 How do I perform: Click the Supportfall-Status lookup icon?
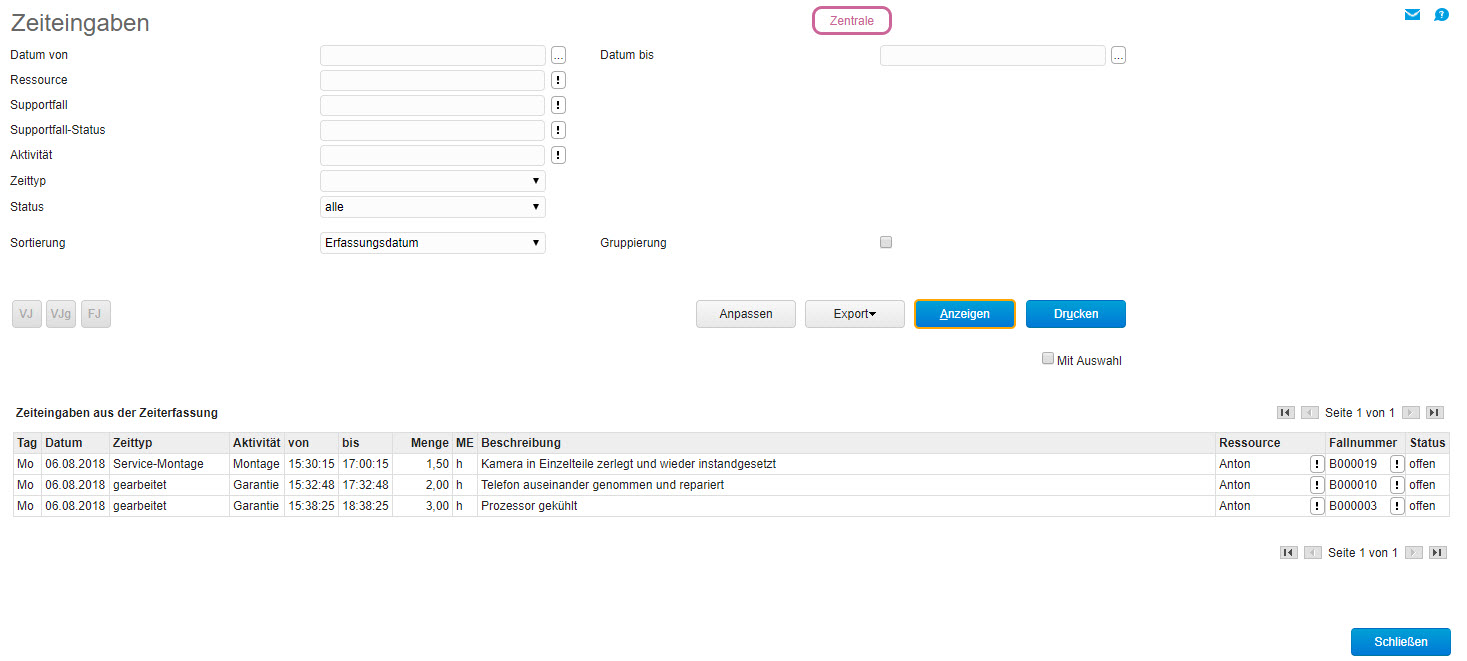tap(559, 131)
